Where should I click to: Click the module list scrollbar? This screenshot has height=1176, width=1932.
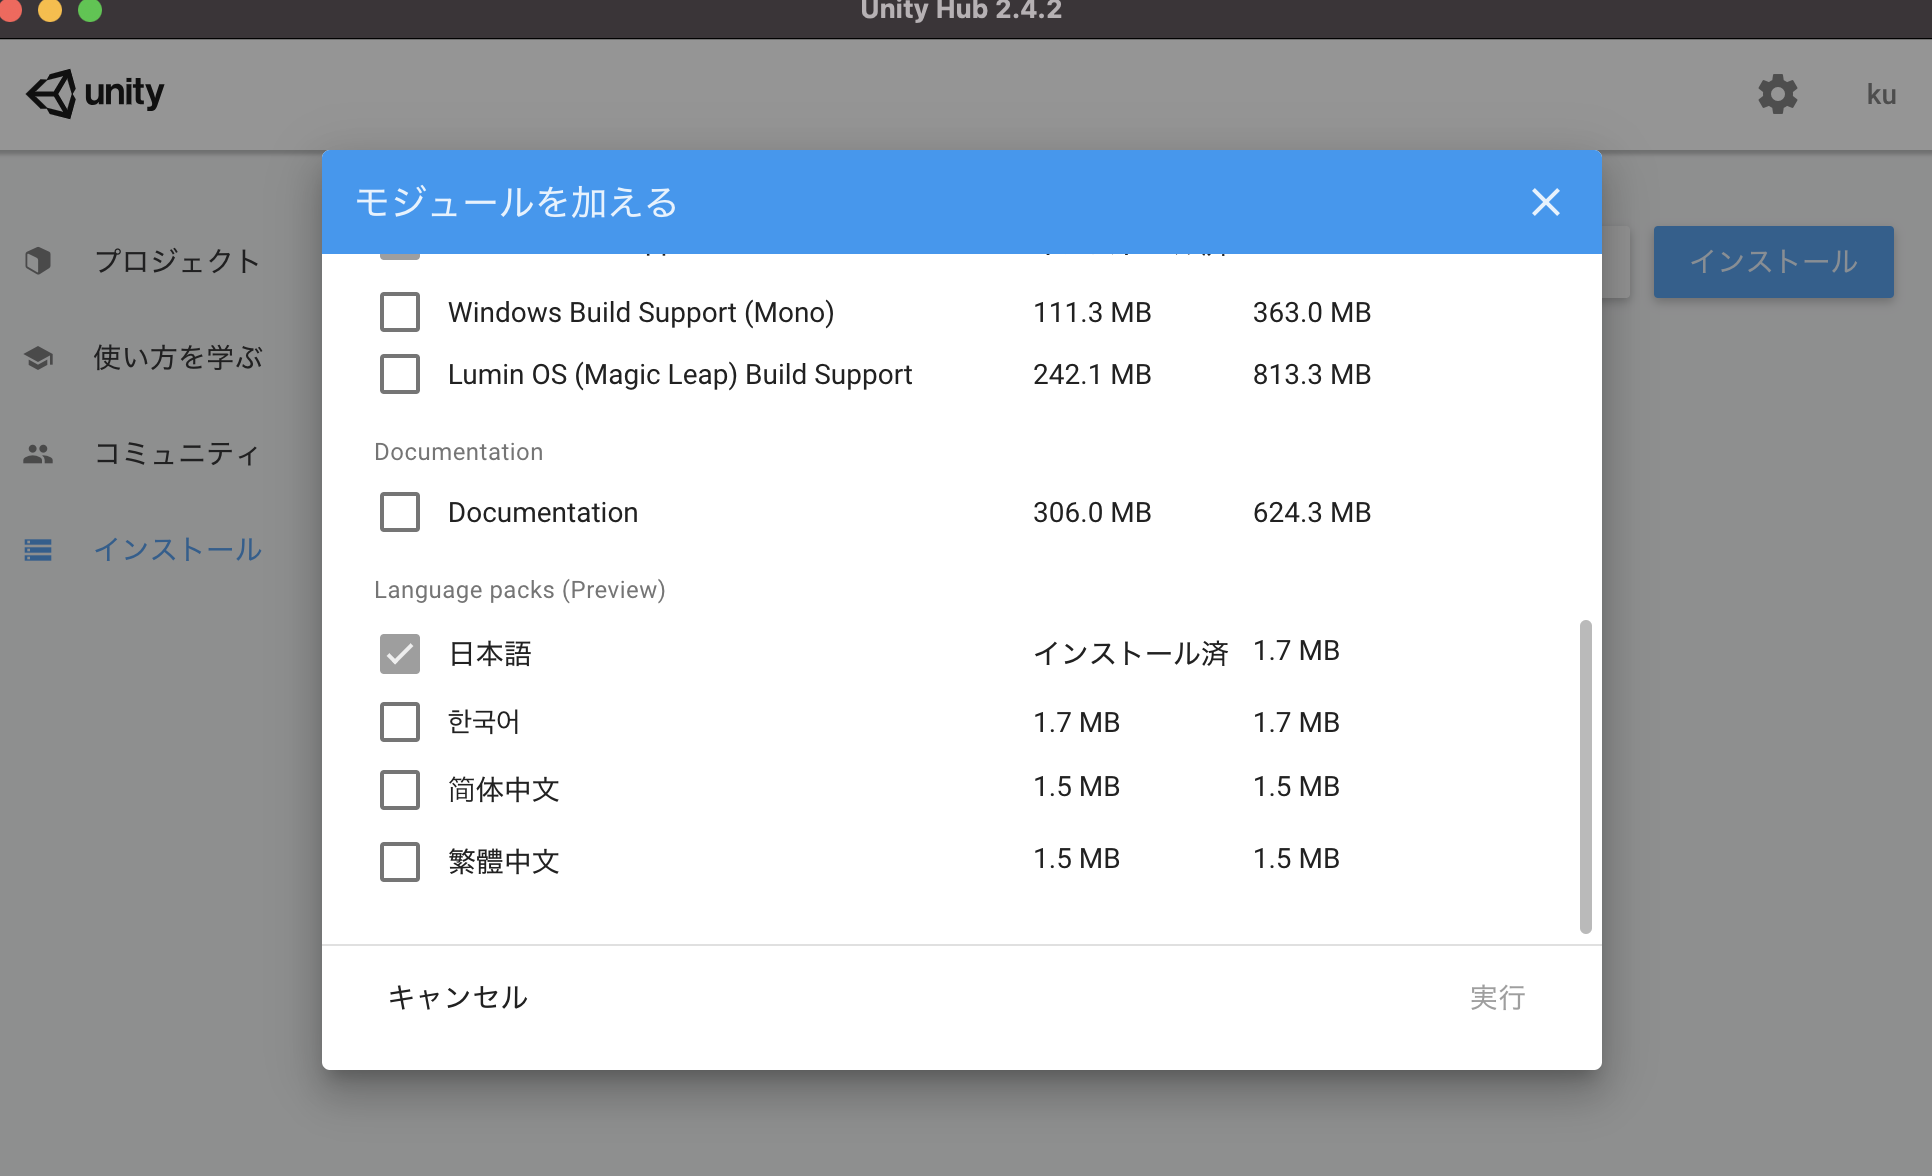point(1585,776)
